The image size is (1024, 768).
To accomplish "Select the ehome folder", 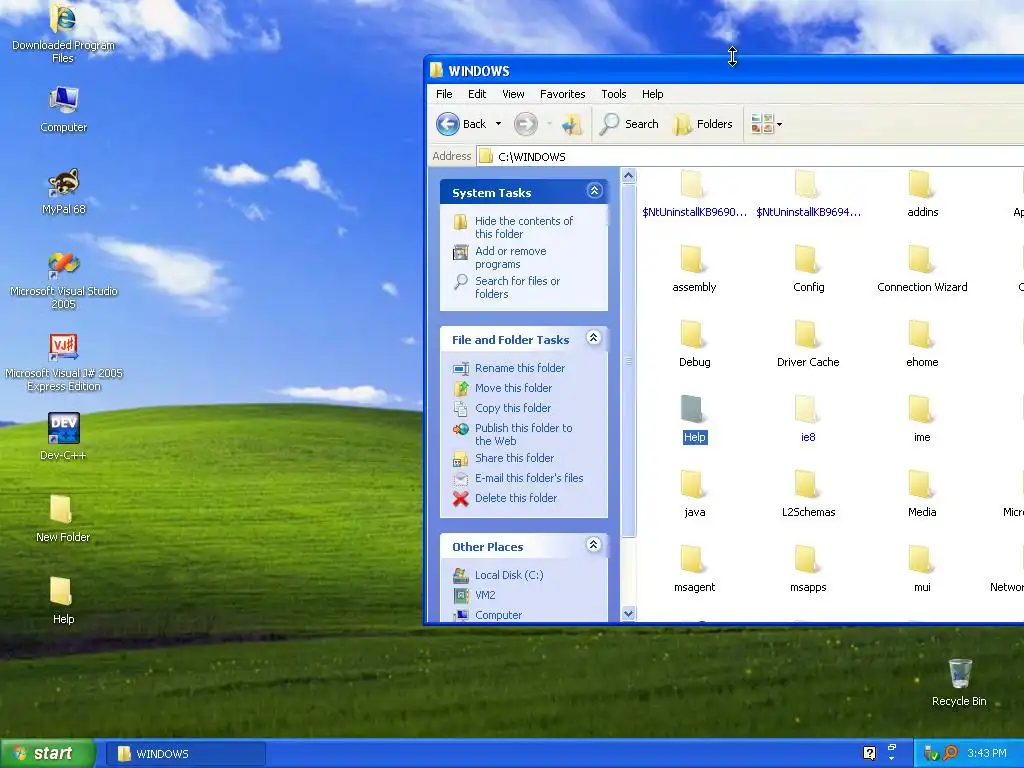I will coord(922,344).
